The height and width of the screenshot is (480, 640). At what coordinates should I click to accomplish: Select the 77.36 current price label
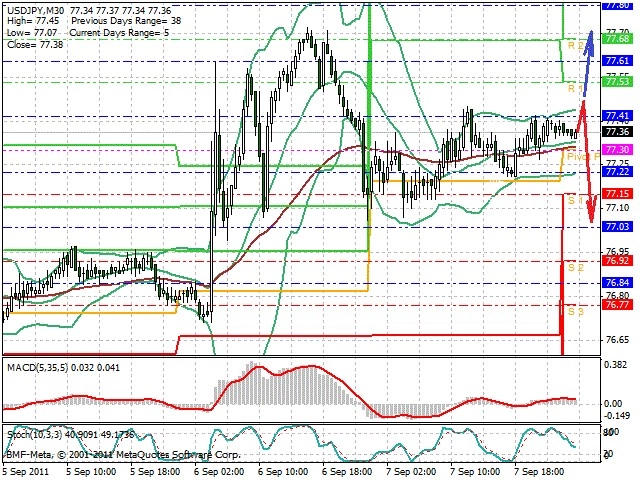(x=618, y=132)
